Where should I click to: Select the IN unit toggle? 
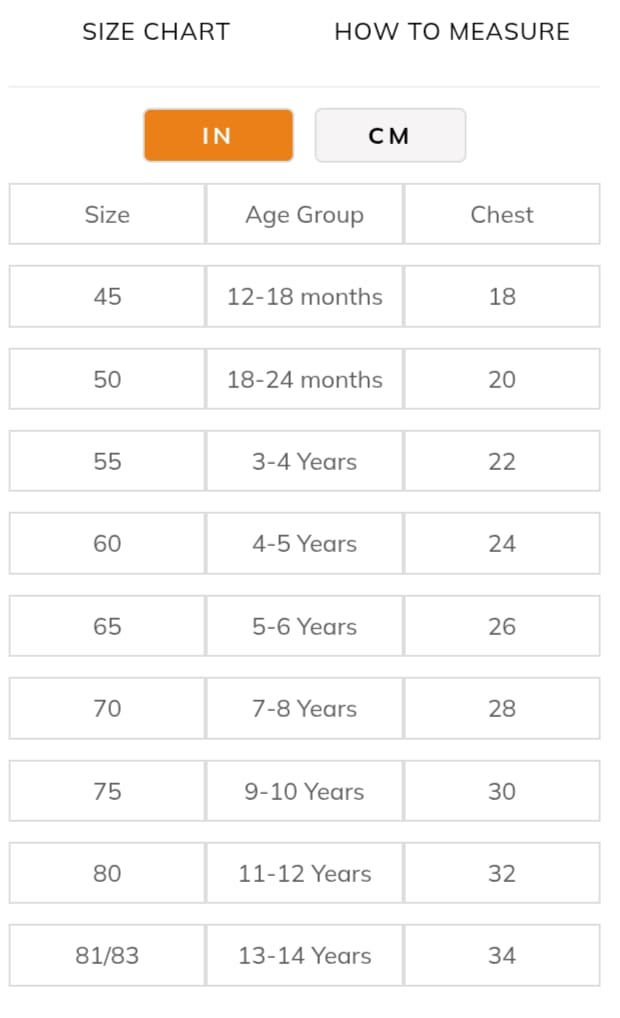[x=218, y=136]
